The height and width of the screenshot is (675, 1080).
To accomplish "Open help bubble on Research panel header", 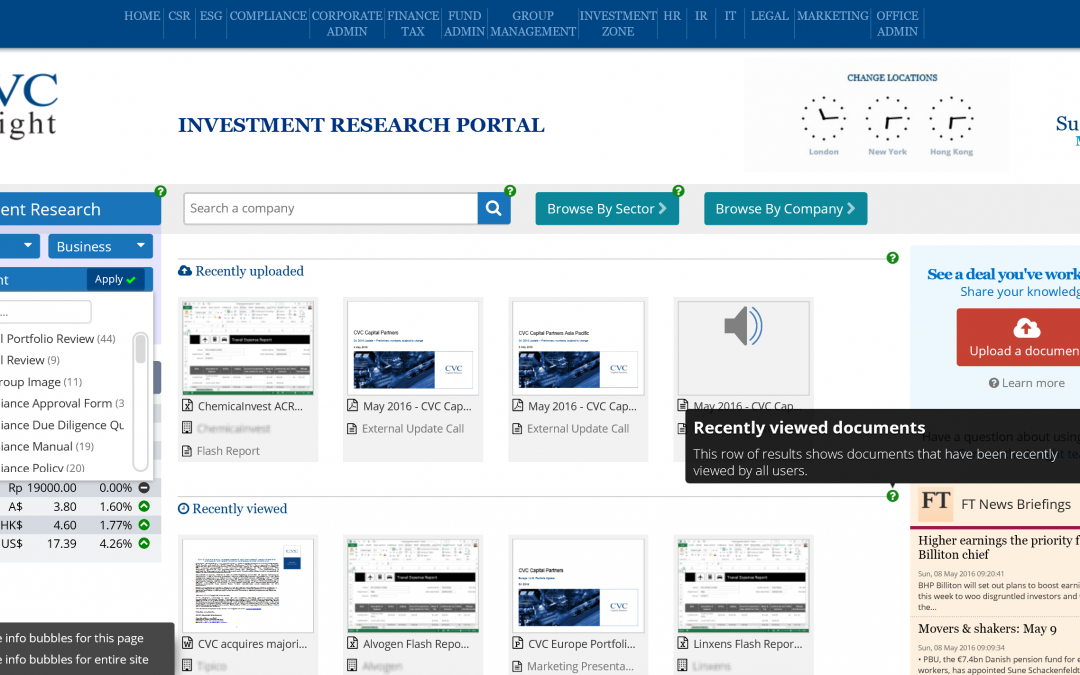I will (160, 191).
